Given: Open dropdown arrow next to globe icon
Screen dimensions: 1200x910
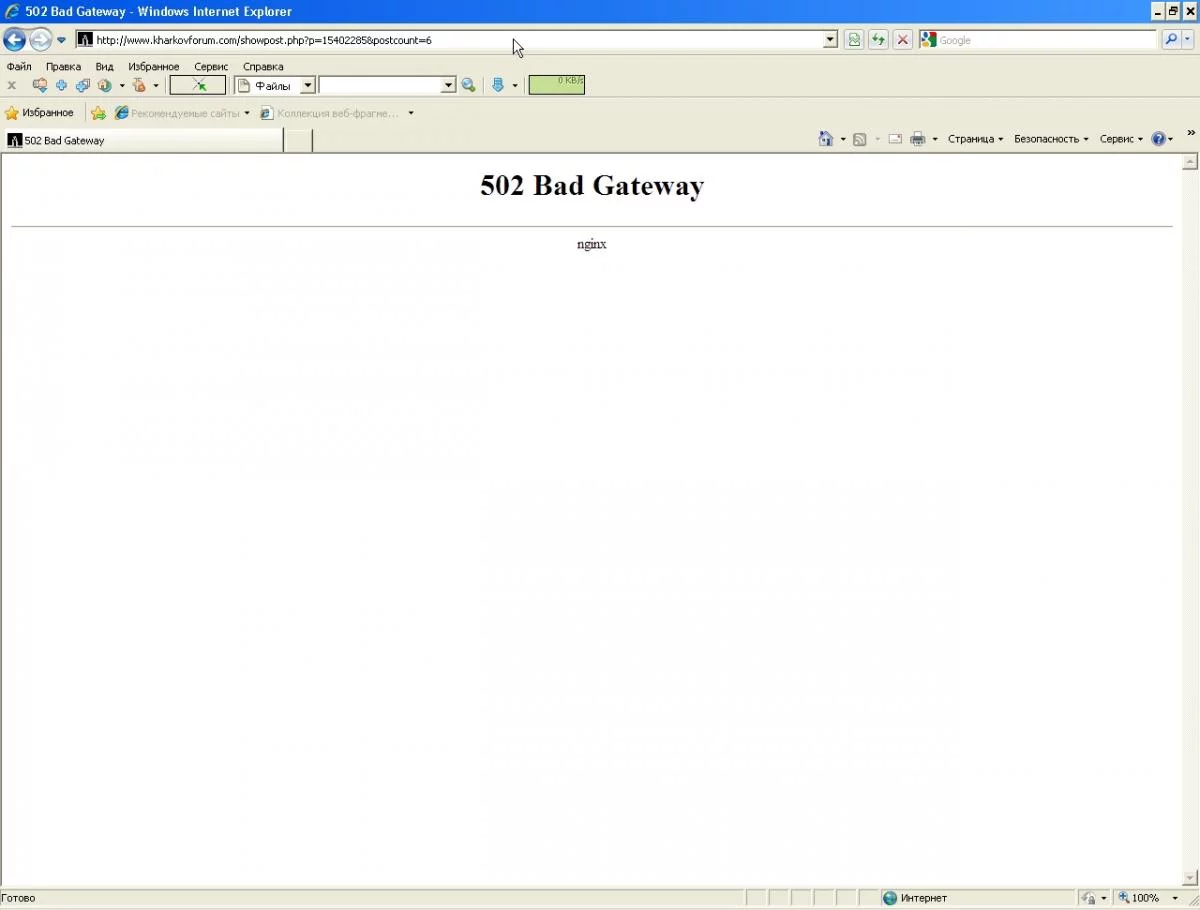Looking at the screenshot, I should point(122,86).
